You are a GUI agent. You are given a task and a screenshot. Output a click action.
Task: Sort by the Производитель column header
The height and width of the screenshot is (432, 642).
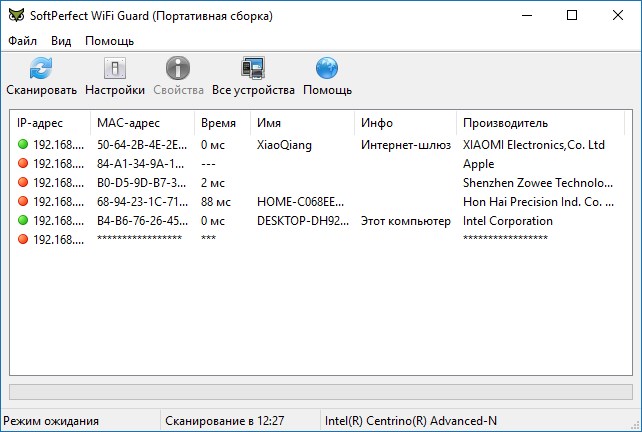(x=540, y=123)
